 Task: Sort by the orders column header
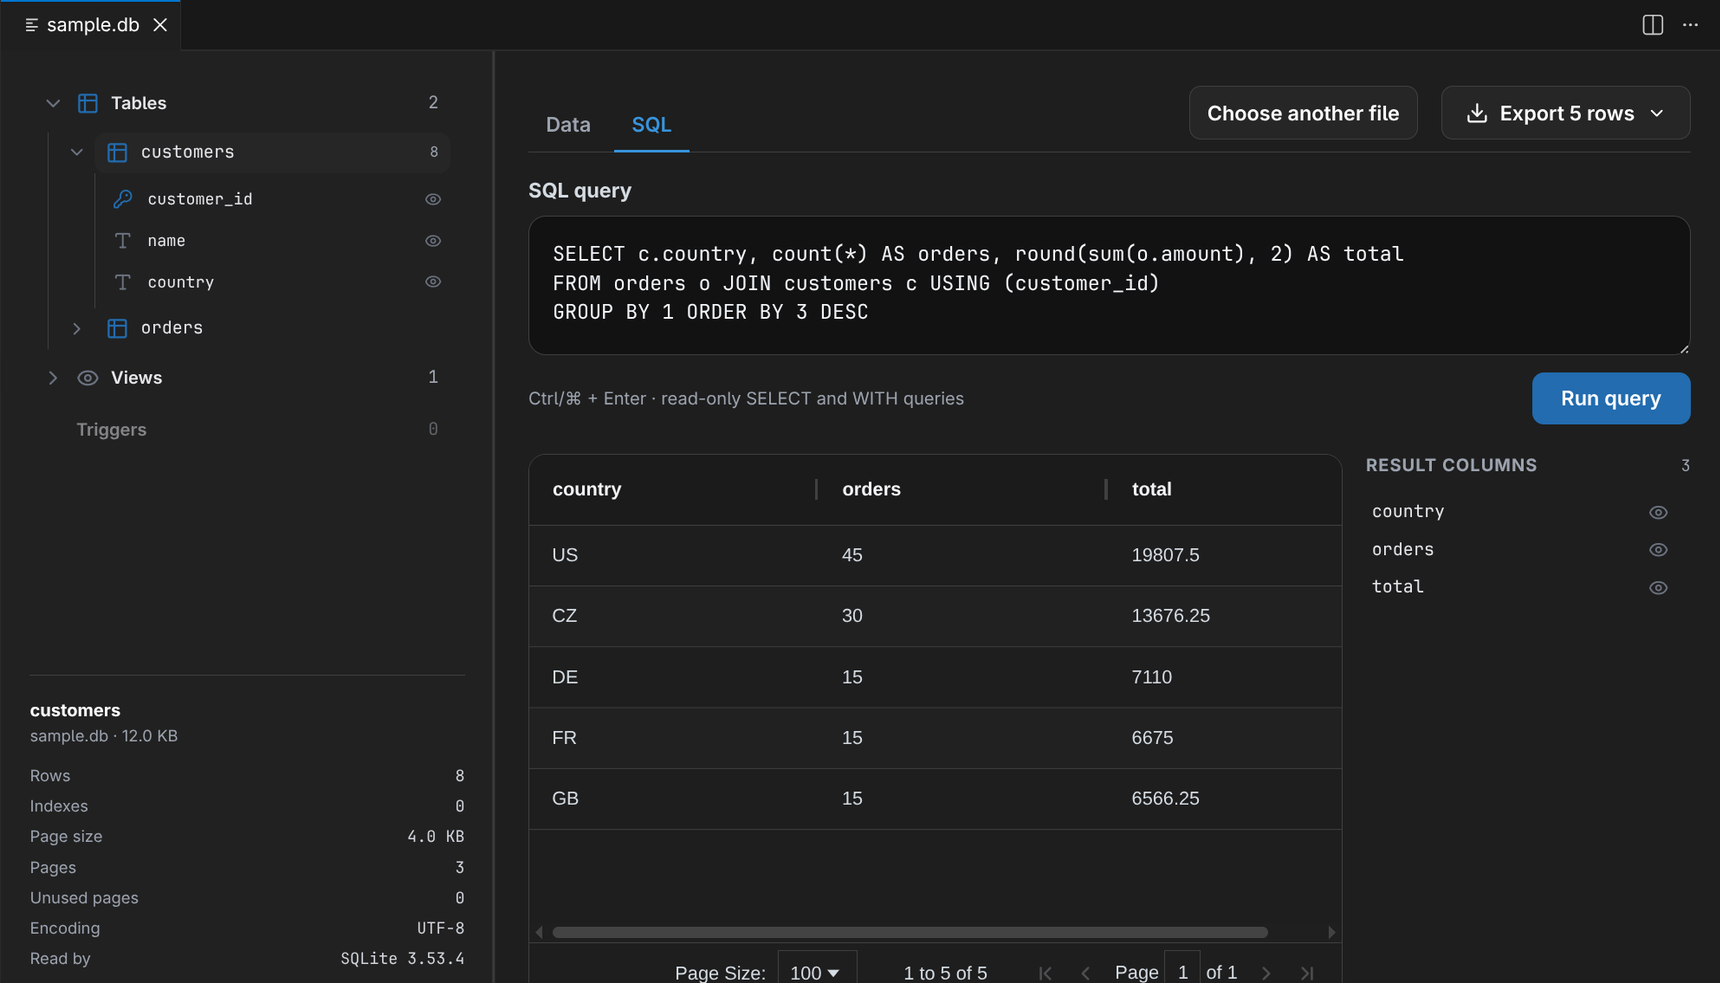tap(962, 489)
